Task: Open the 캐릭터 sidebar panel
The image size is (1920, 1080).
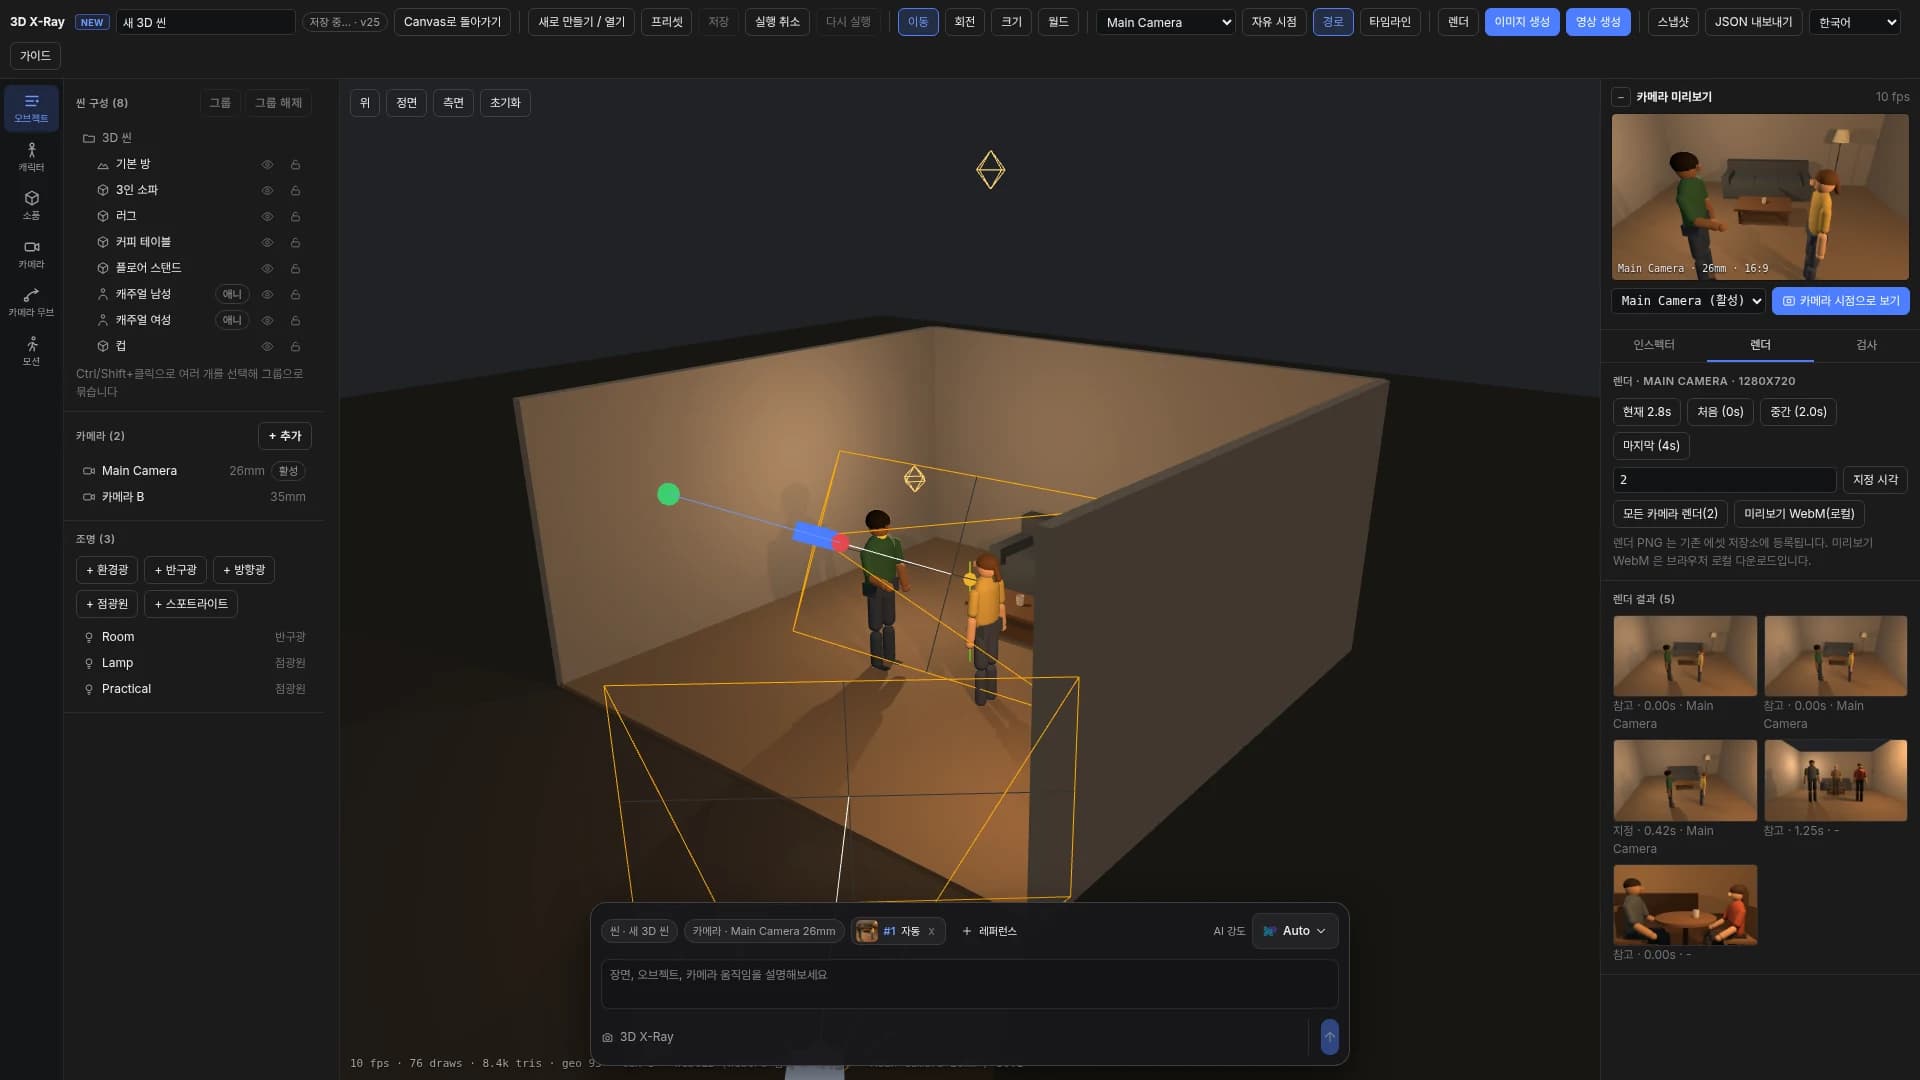Action: pos(31,156)
